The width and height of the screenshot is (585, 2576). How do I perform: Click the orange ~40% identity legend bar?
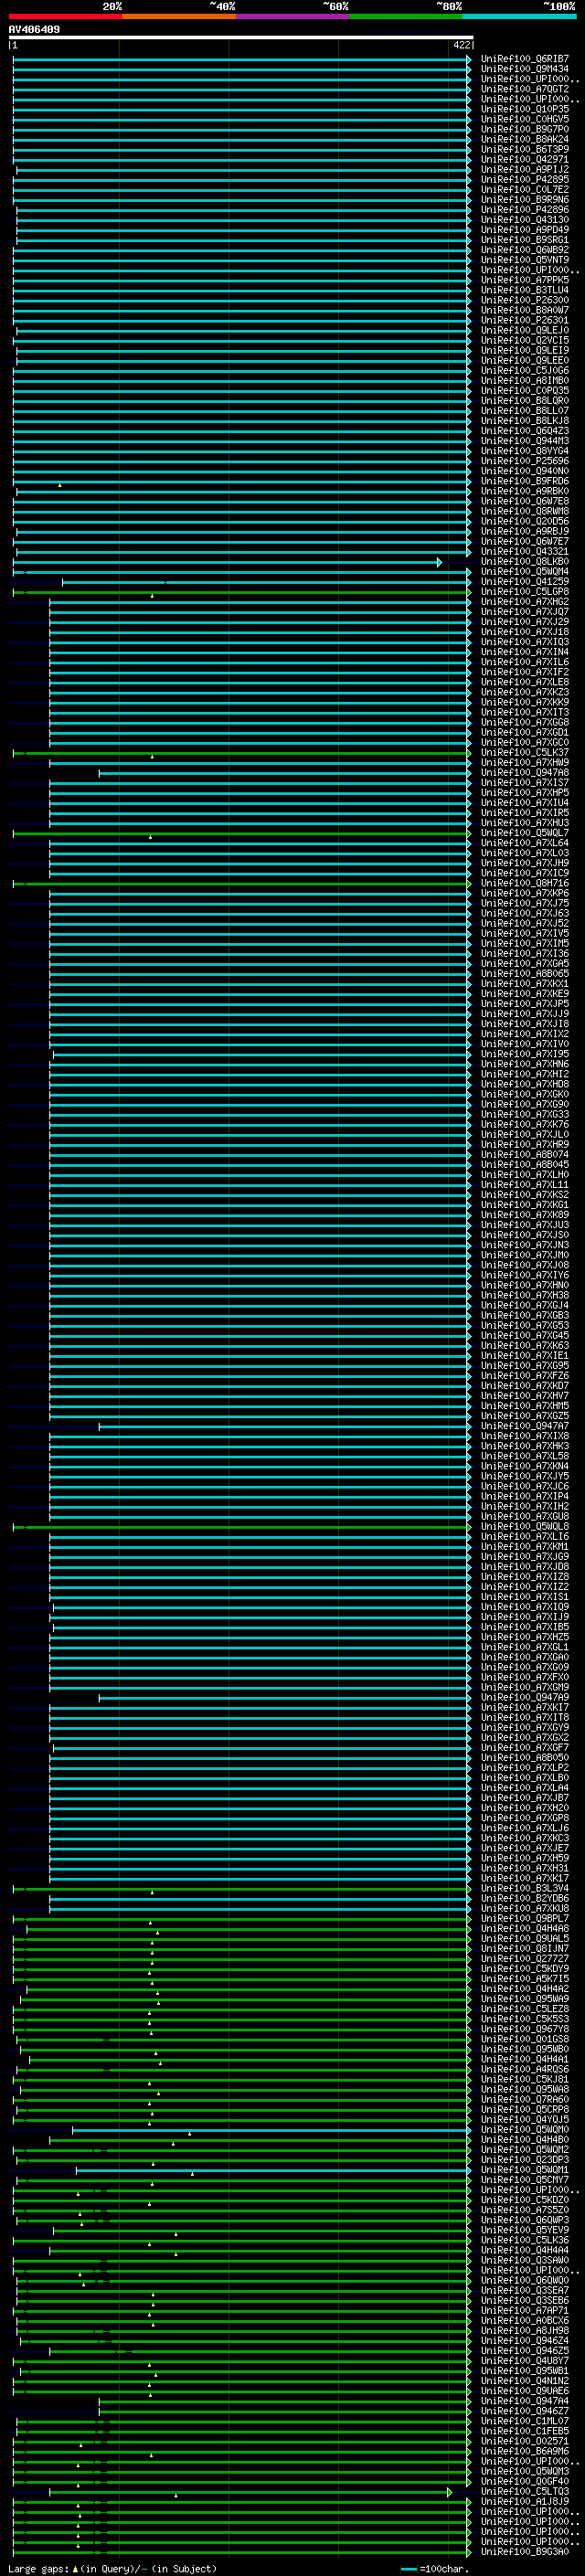point(179,16)
